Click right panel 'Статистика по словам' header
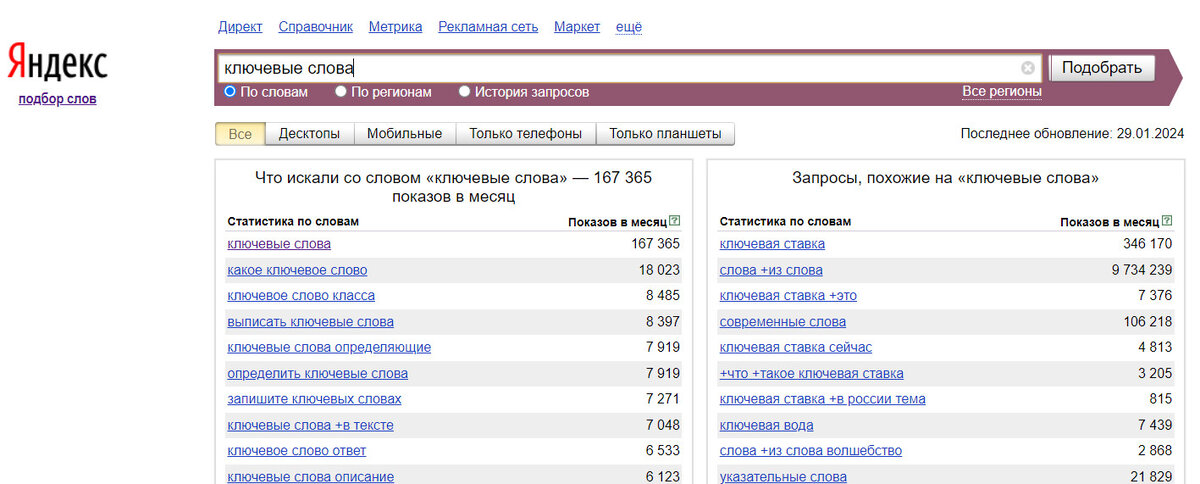Viewport: 1200px width, 484px height. 785,221
